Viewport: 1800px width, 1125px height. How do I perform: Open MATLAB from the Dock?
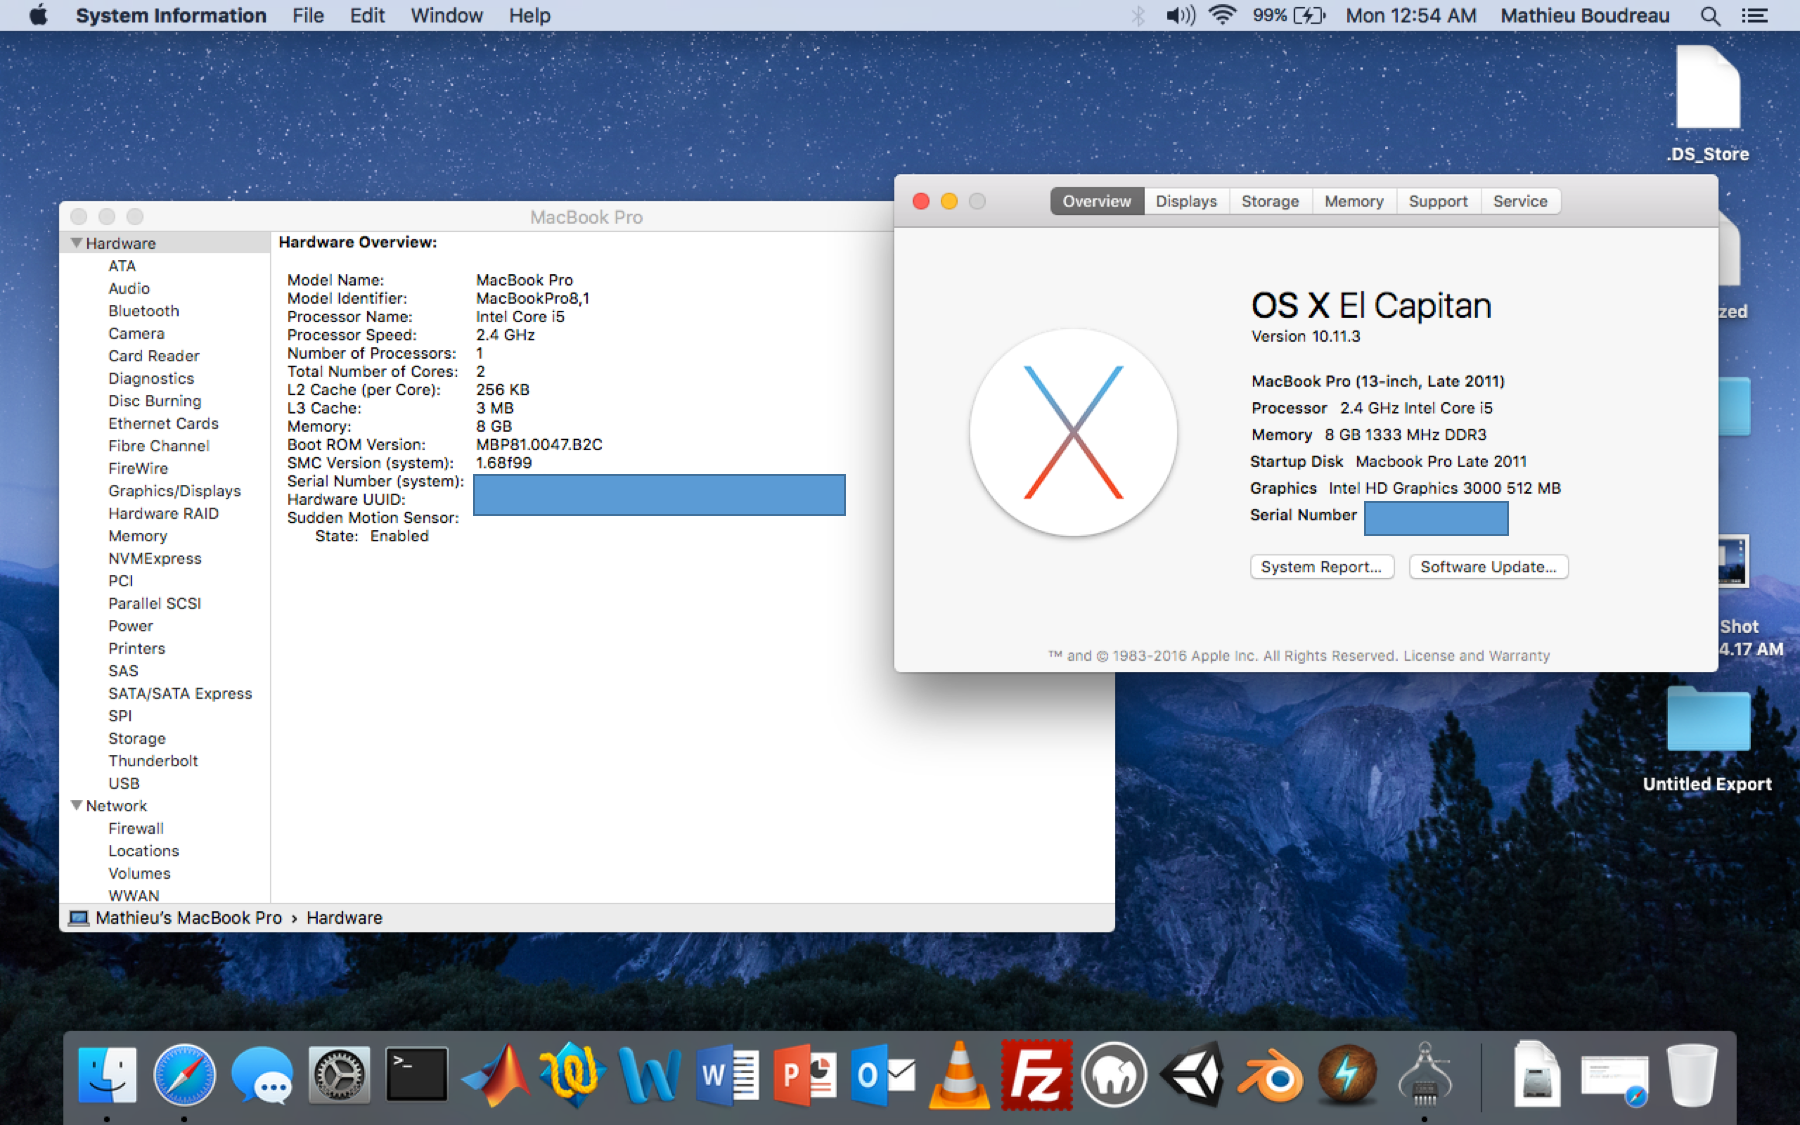click(x=495, y=1075)
